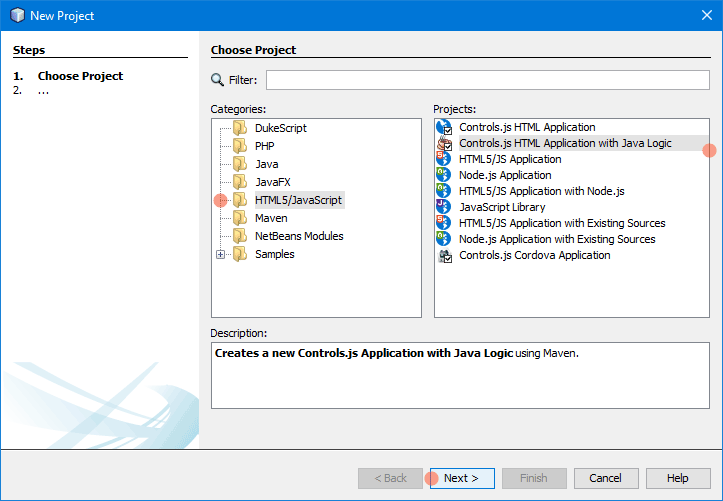Click the HTML5/JavaScript folder icon
This screenshot has height=501, width=723.
tap(240, 200)
